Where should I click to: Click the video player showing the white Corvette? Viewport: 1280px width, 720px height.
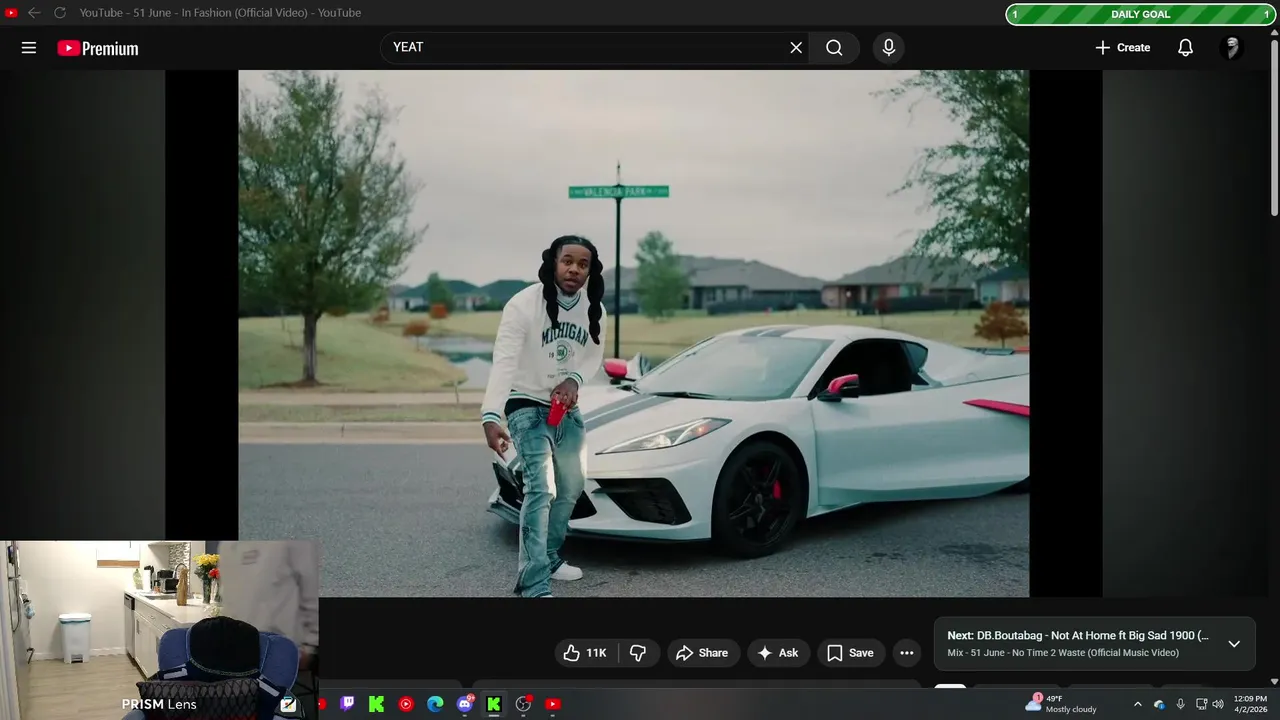(x=633, y=333)
